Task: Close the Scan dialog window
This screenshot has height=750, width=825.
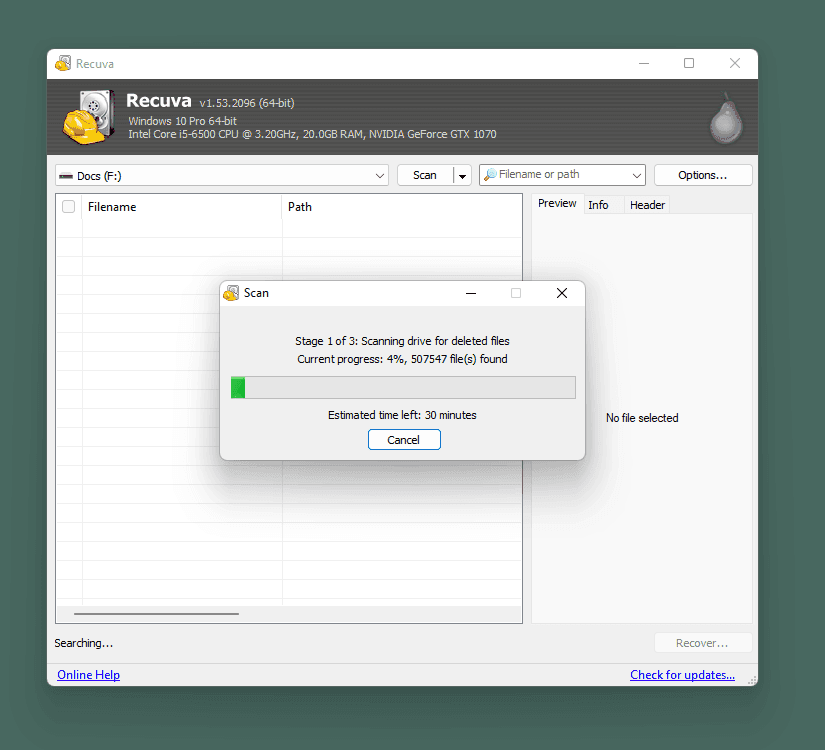Action: [x=562, y=293]
